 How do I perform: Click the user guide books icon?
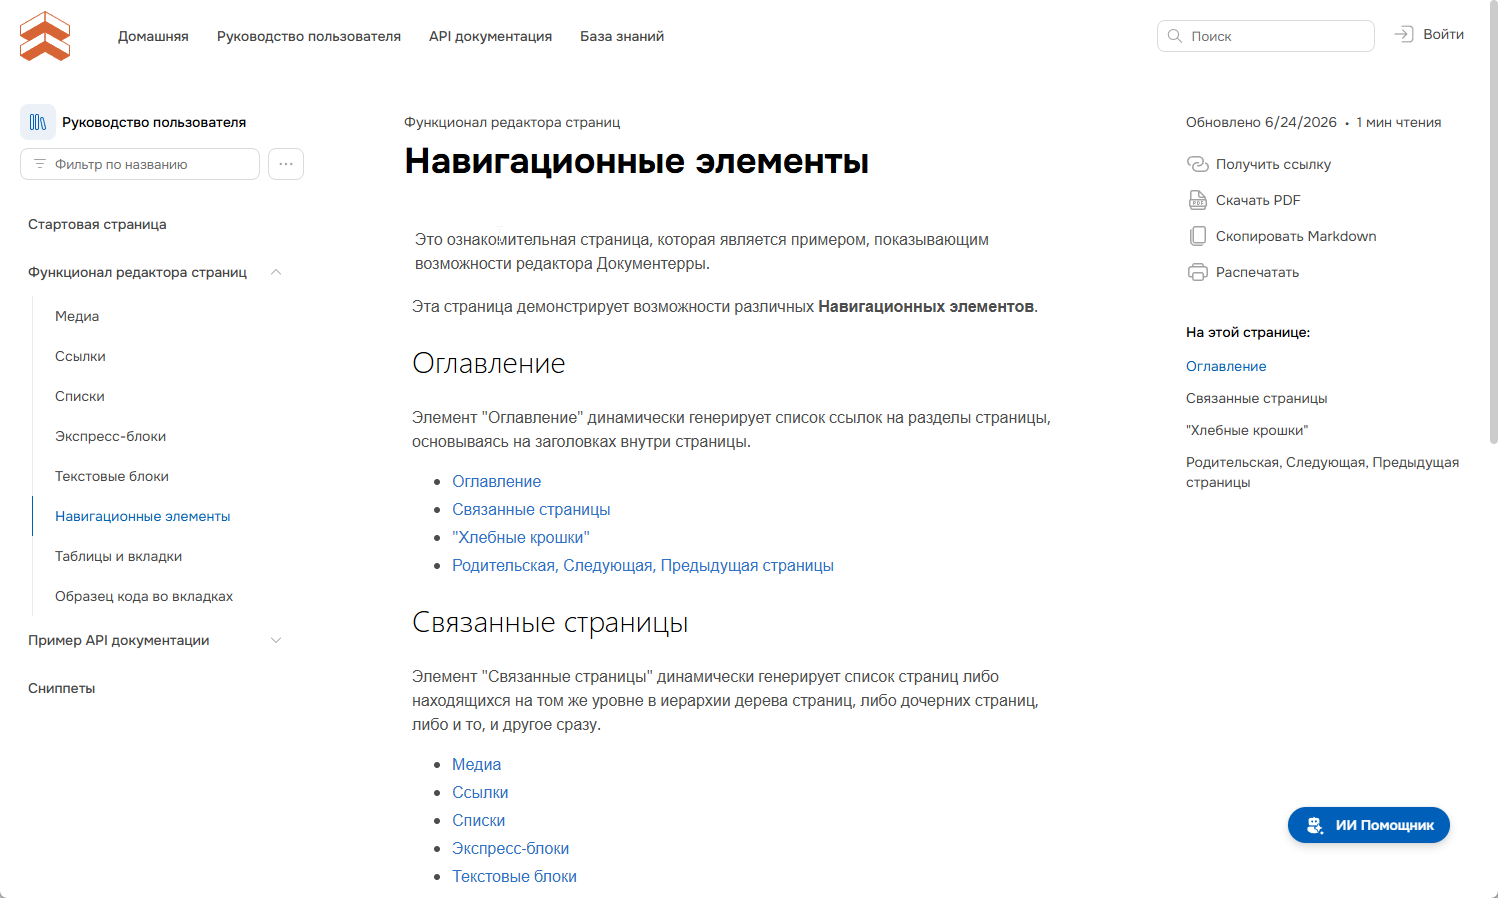38,122
